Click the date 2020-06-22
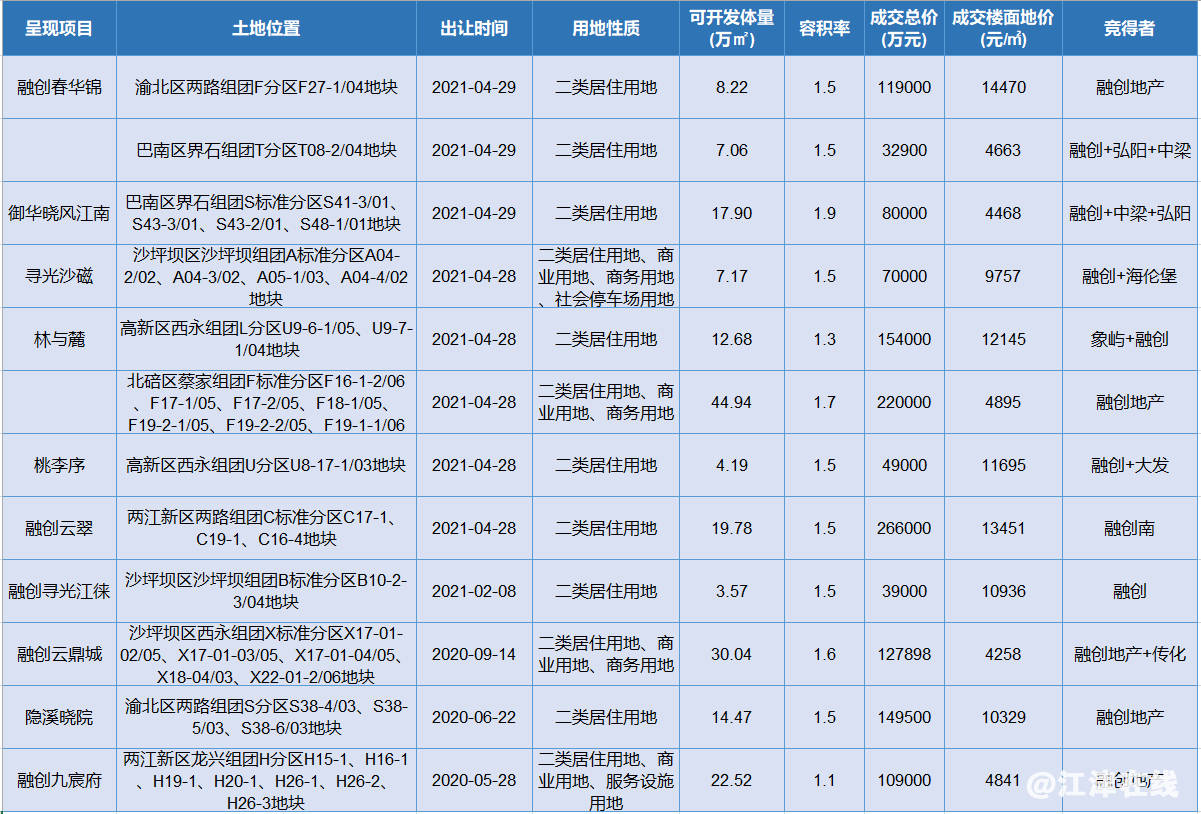This screenshot has height=814, width=1201. pyautogui.click(x=474, y=717)
